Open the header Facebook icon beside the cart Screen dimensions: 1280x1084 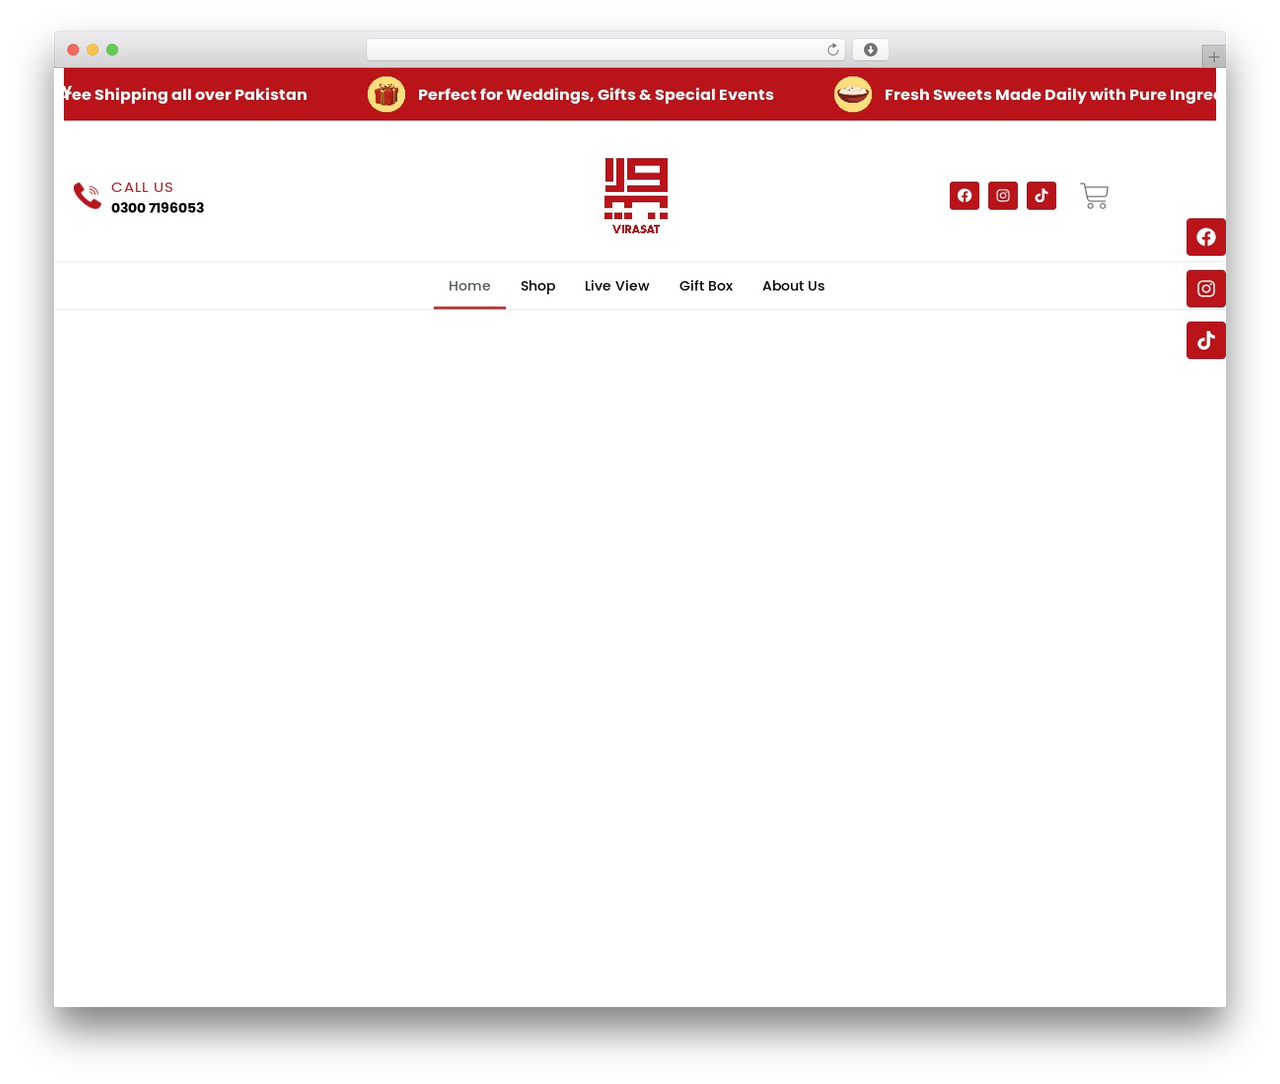tap(964, 196)
